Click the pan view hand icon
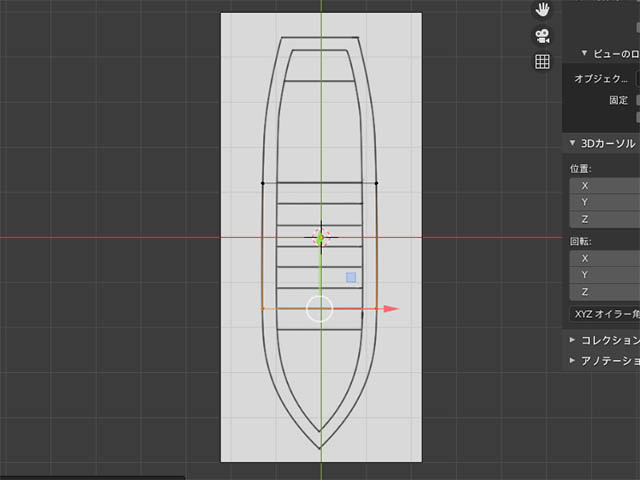The width and height of the screenshot is (640, 480). click(x=542, y=9)
